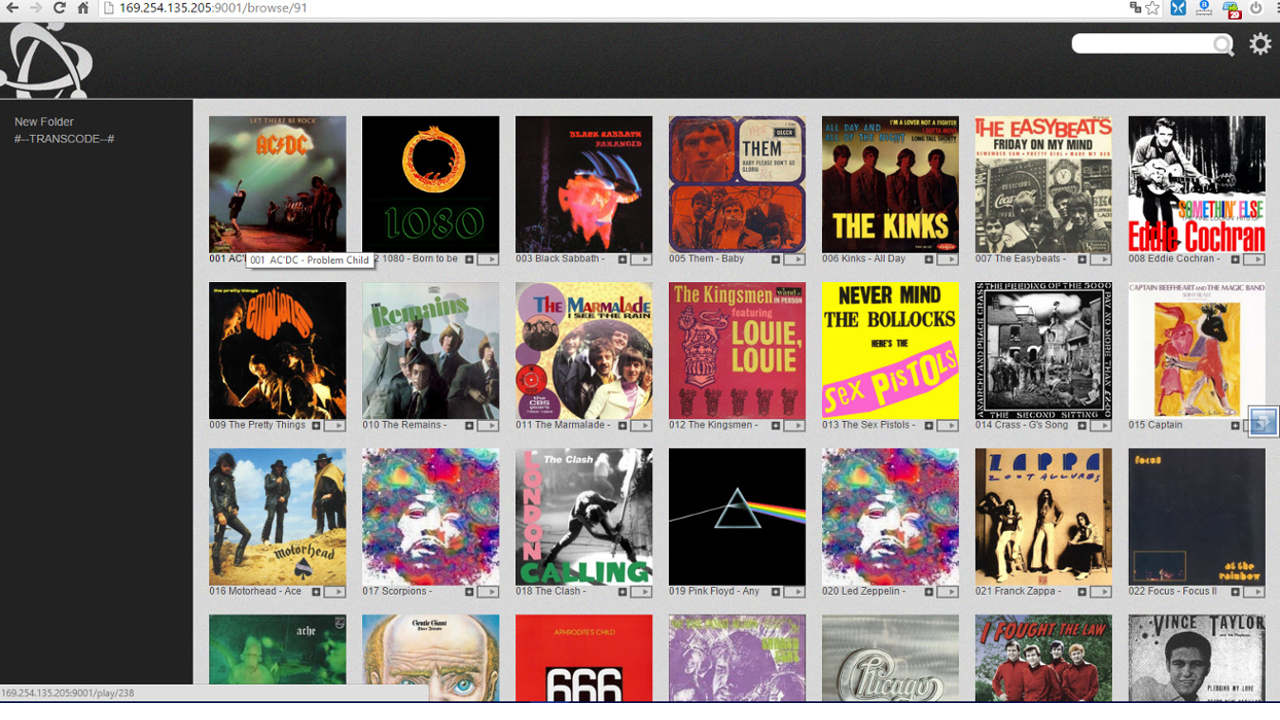
Task: Open the New Folder sidebar entry
Action: 44,122
